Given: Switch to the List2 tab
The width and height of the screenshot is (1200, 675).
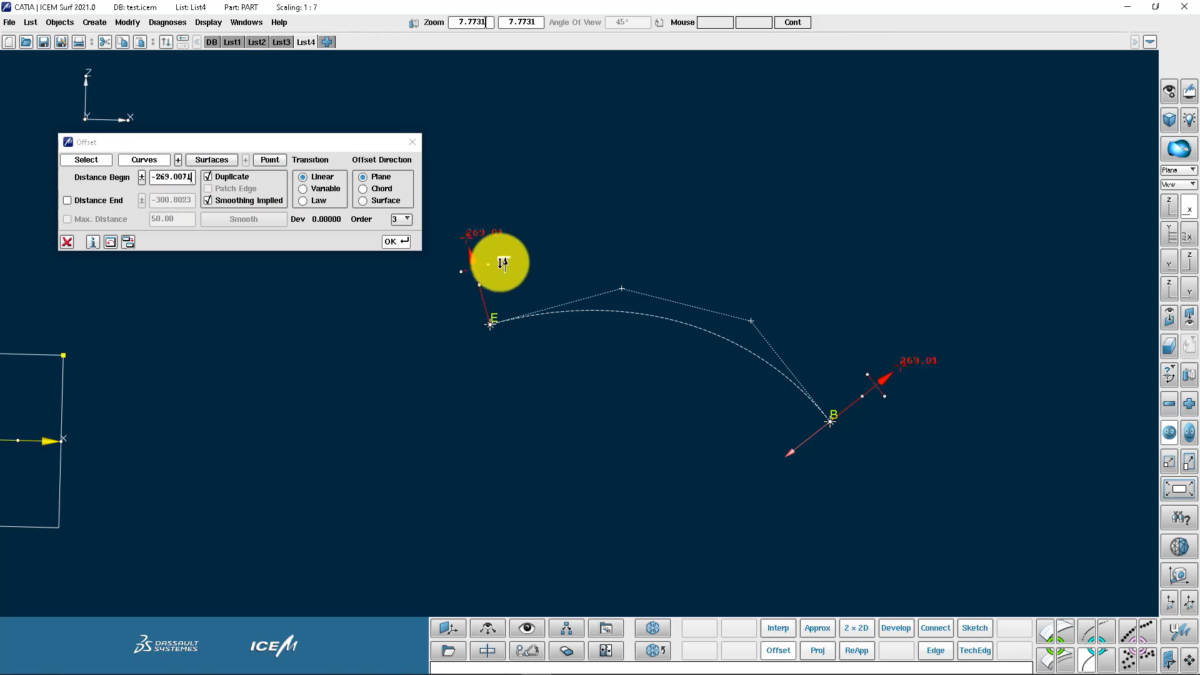Looking at the screenshot, I should [257, 42].
